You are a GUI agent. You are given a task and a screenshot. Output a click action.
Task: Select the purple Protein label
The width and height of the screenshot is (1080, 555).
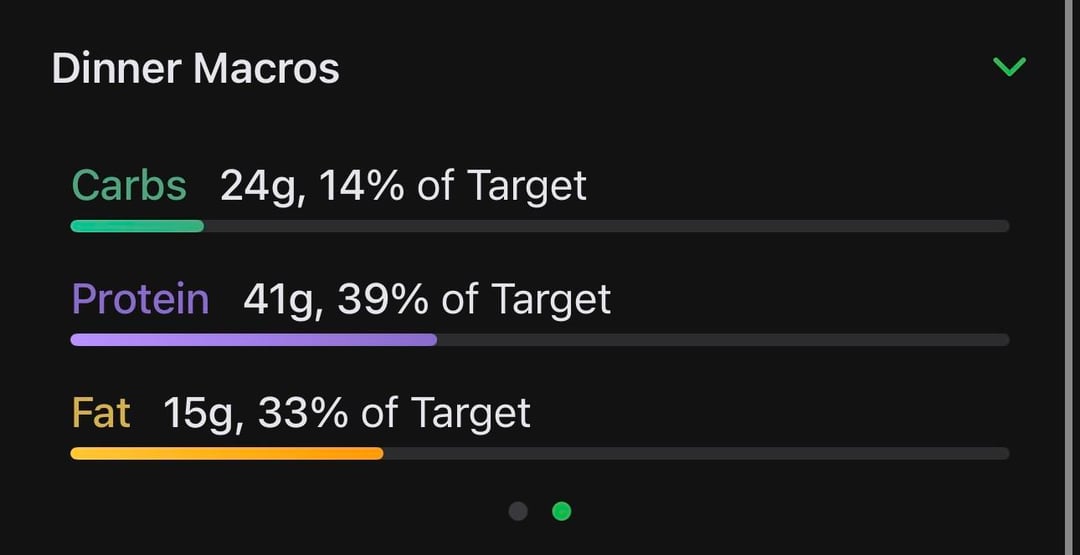pyautogui.click(x=140, y=299)
